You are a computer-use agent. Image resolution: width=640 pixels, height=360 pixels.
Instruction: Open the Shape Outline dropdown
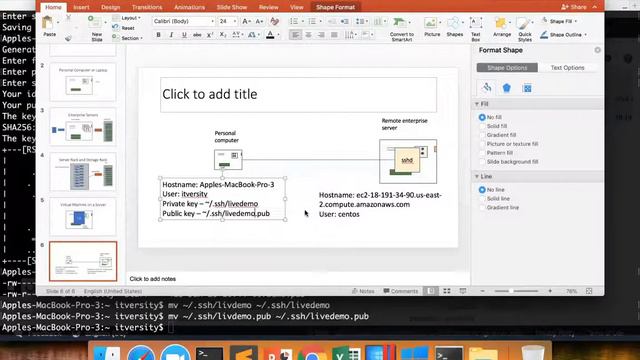point(564,35)
